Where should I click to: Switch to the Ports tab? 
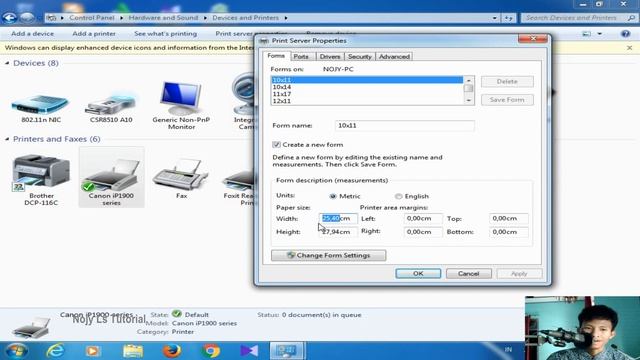(301, 57)
